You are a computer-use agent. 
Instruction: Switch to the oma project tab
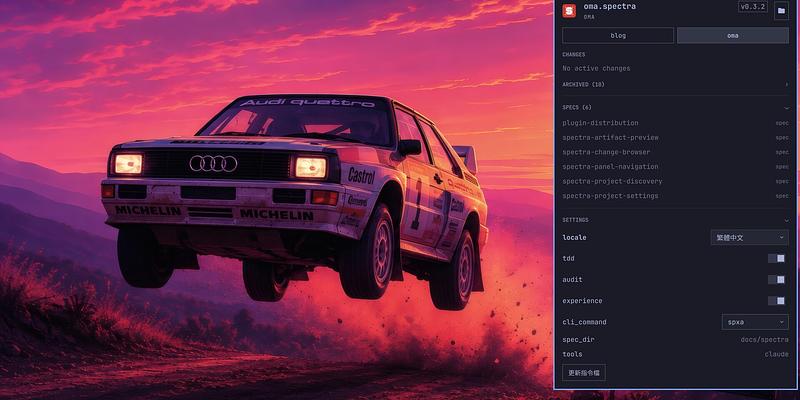point(733,35)
